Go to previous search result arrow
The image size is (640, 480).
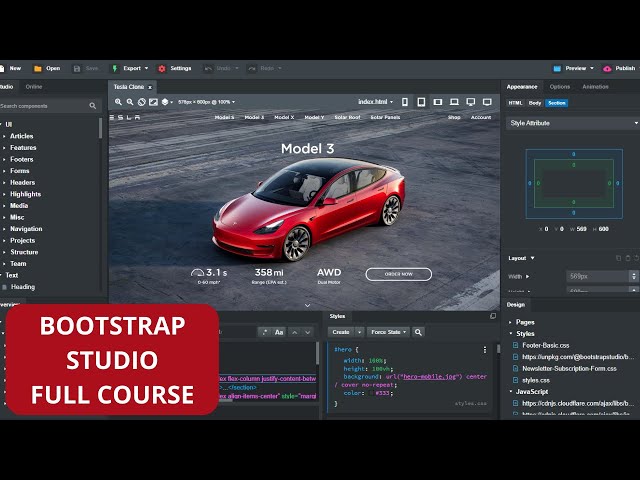[x=294, y=332]
